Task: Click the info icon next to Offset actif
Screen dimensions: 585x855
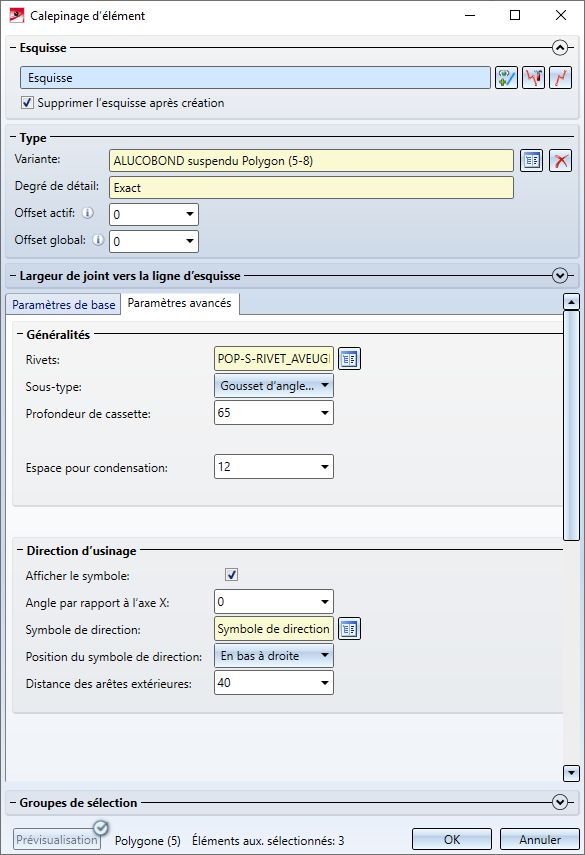Action: click(x=88, y=213)
